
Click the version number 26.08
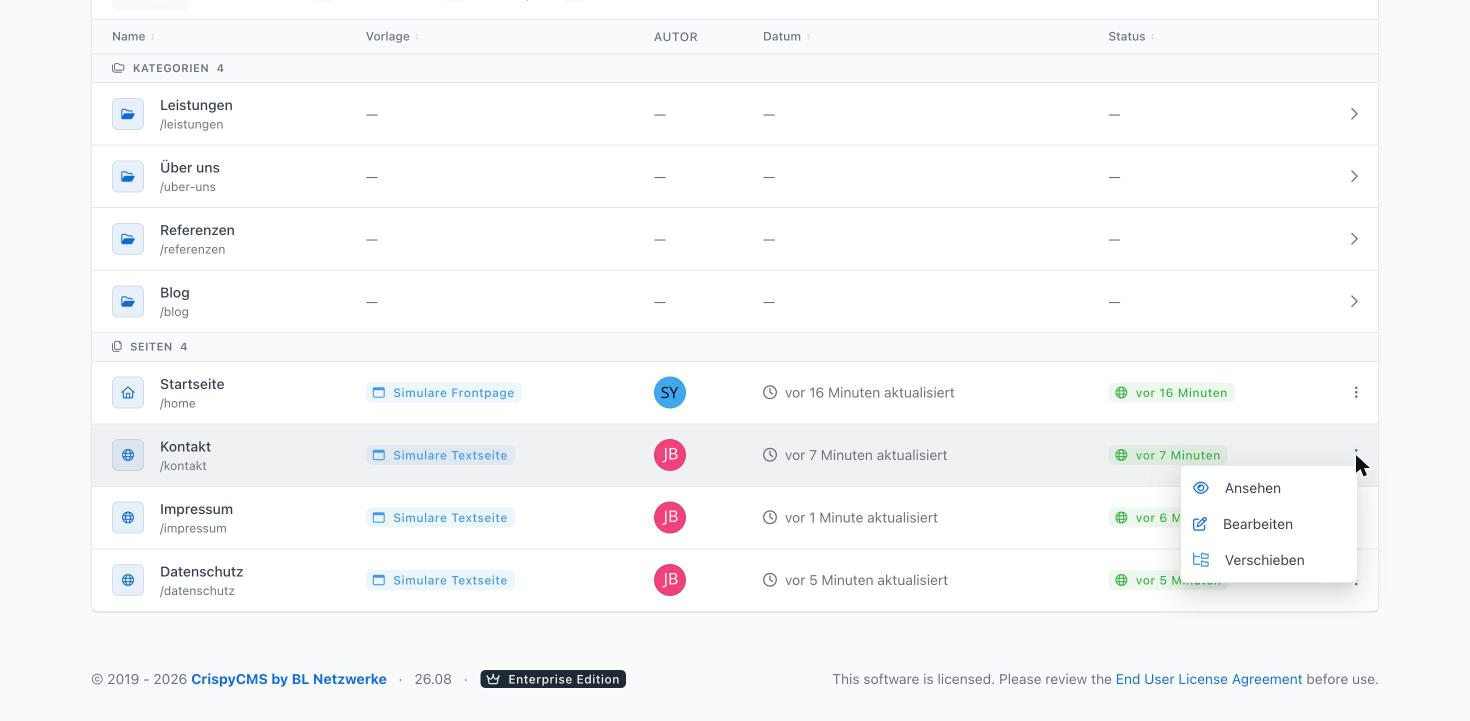tap(433, 679)
